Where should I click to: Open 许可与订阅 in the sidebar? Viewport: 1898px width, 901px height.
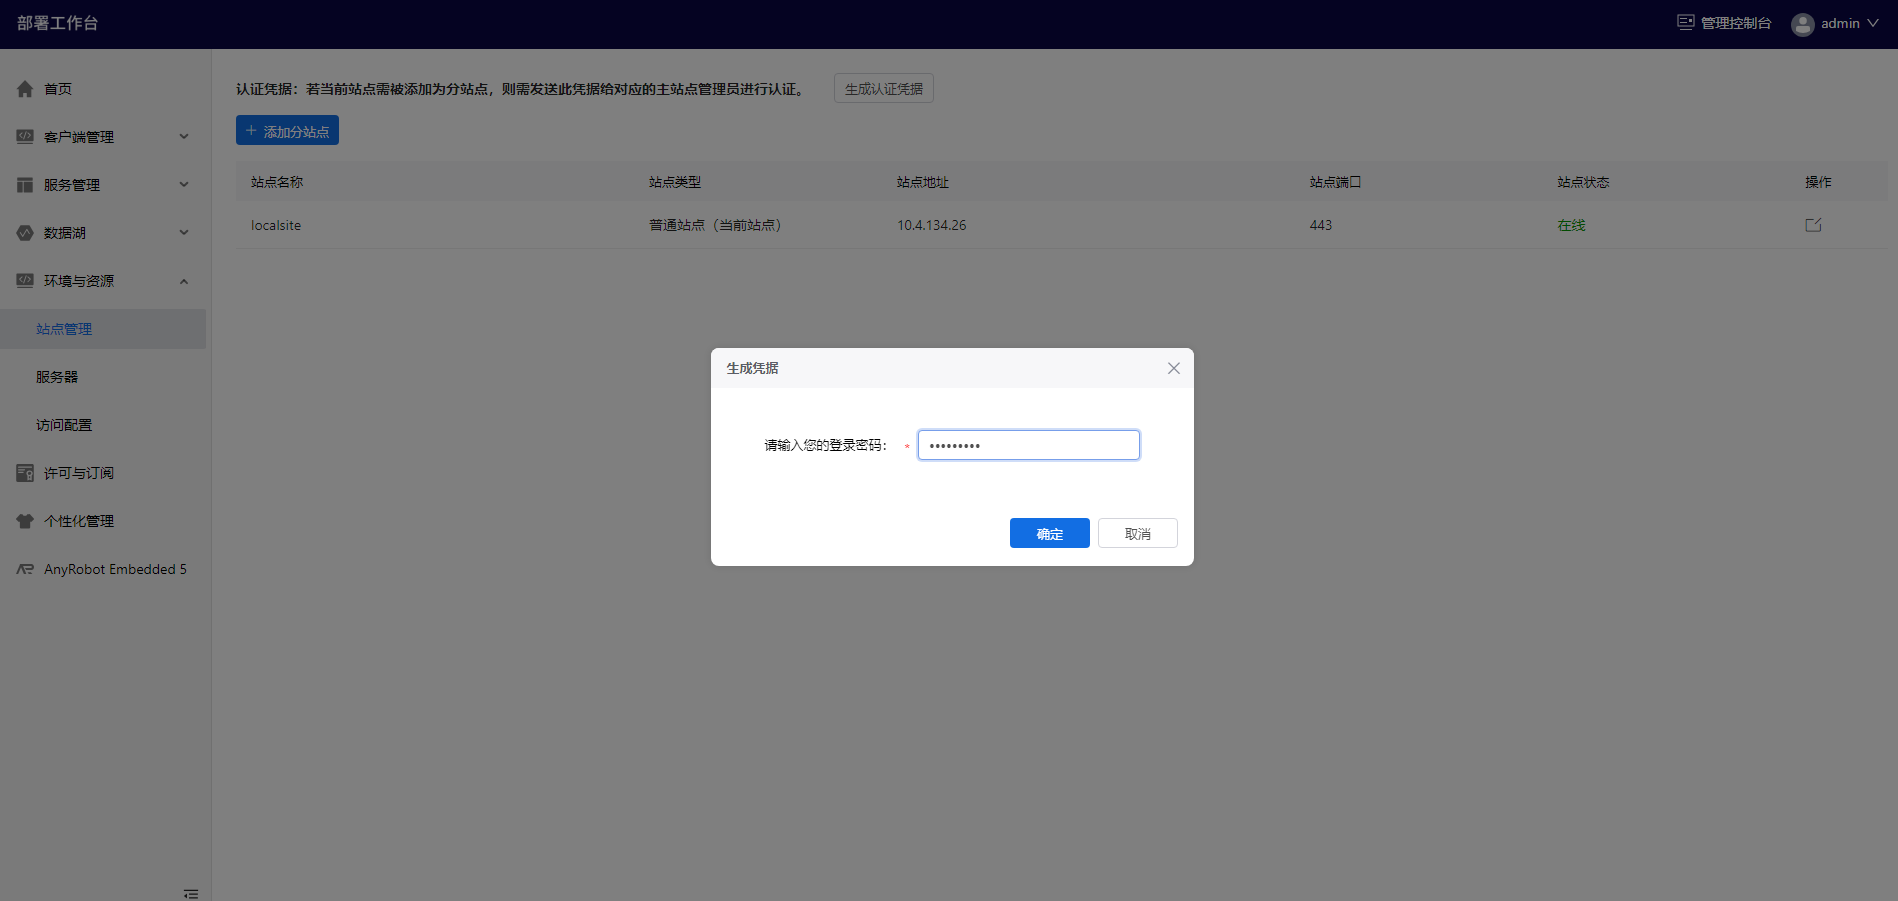pos(79,473)
